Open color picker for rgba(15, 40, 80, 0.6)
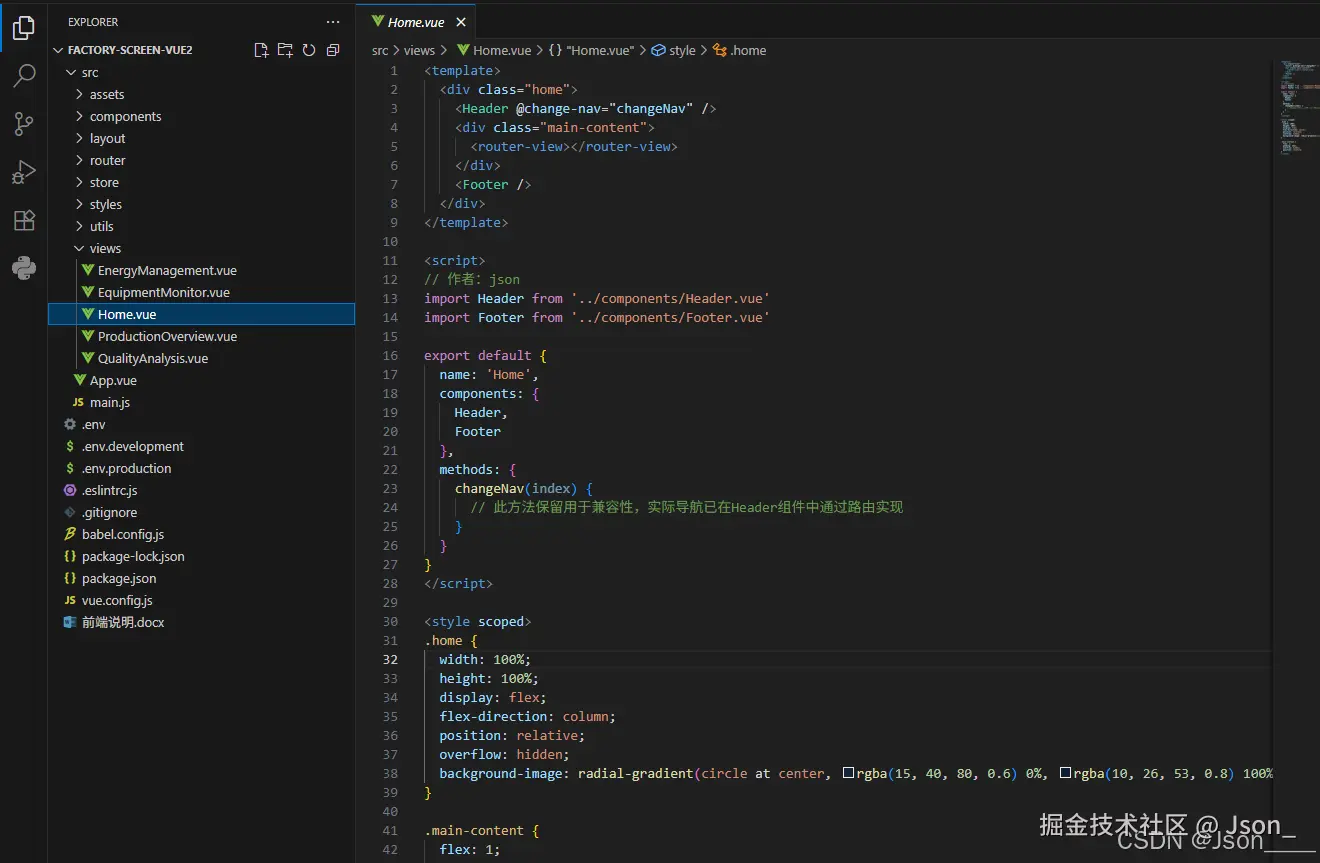This screenshot has height=863, width=1320. pyautogui.click(x=848, y=773)
